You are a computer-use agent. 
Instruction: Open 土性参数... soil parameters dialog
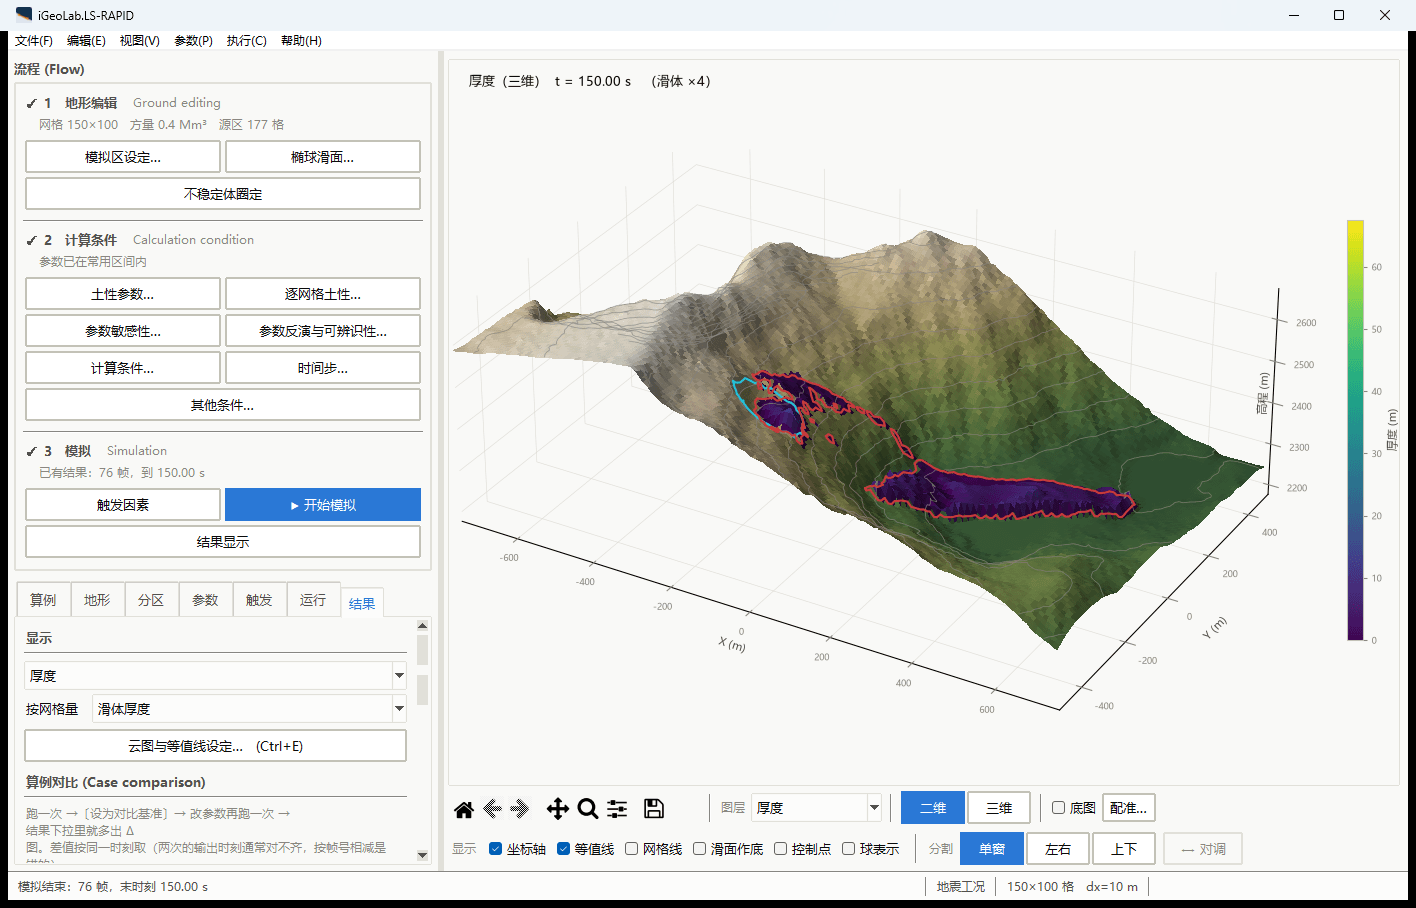(123, 294)
